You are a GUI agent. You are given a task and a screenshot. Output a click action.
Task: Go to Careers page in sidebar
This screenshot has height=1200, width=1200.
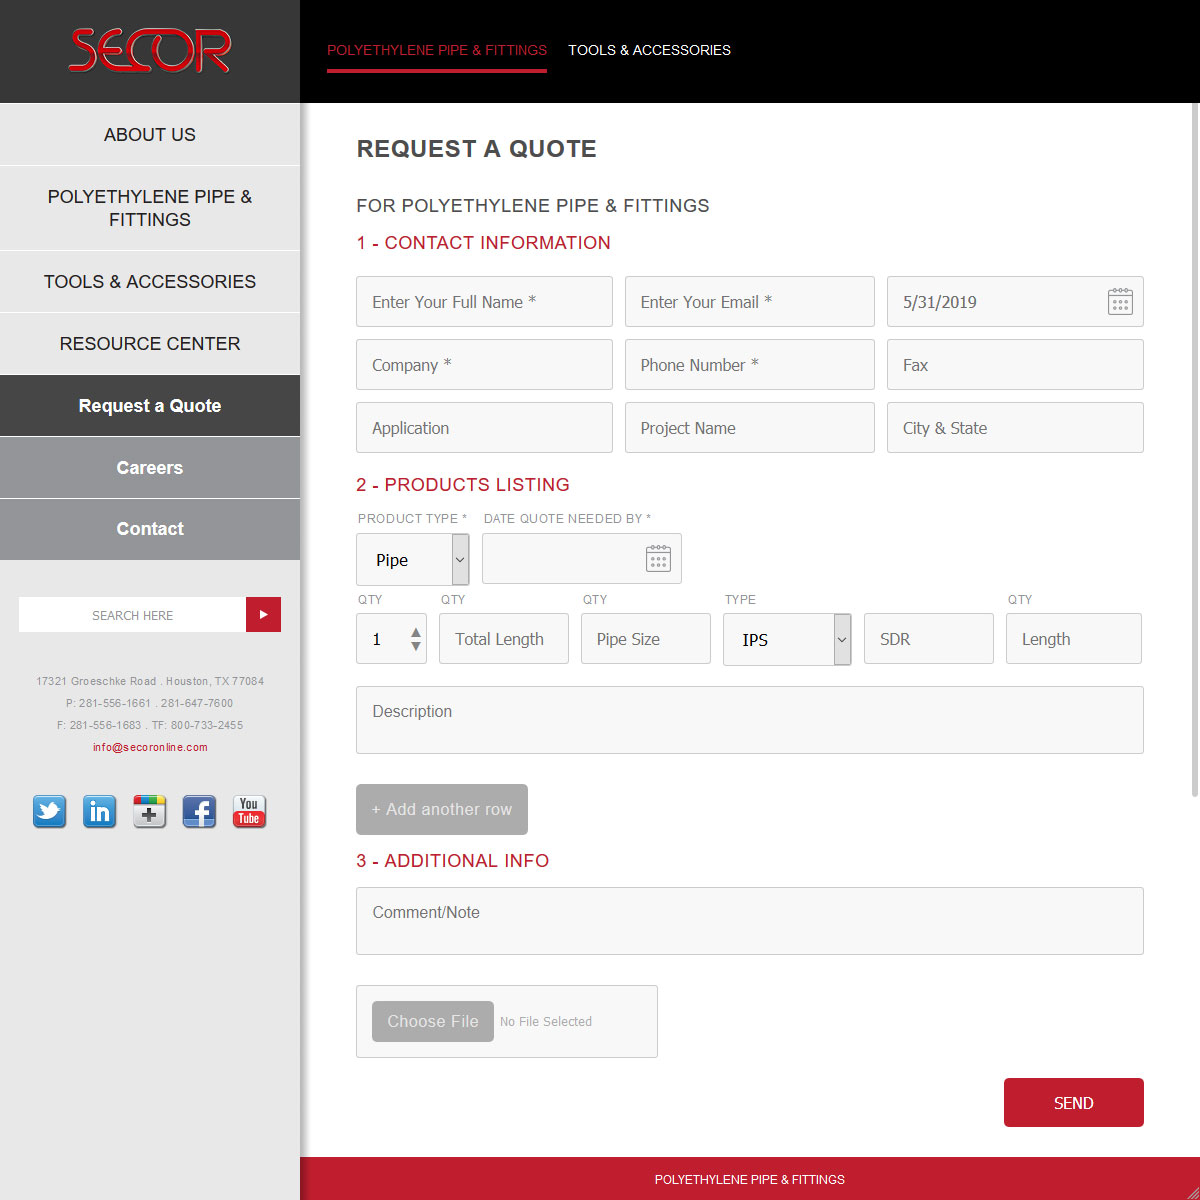(x=150, y=468)
